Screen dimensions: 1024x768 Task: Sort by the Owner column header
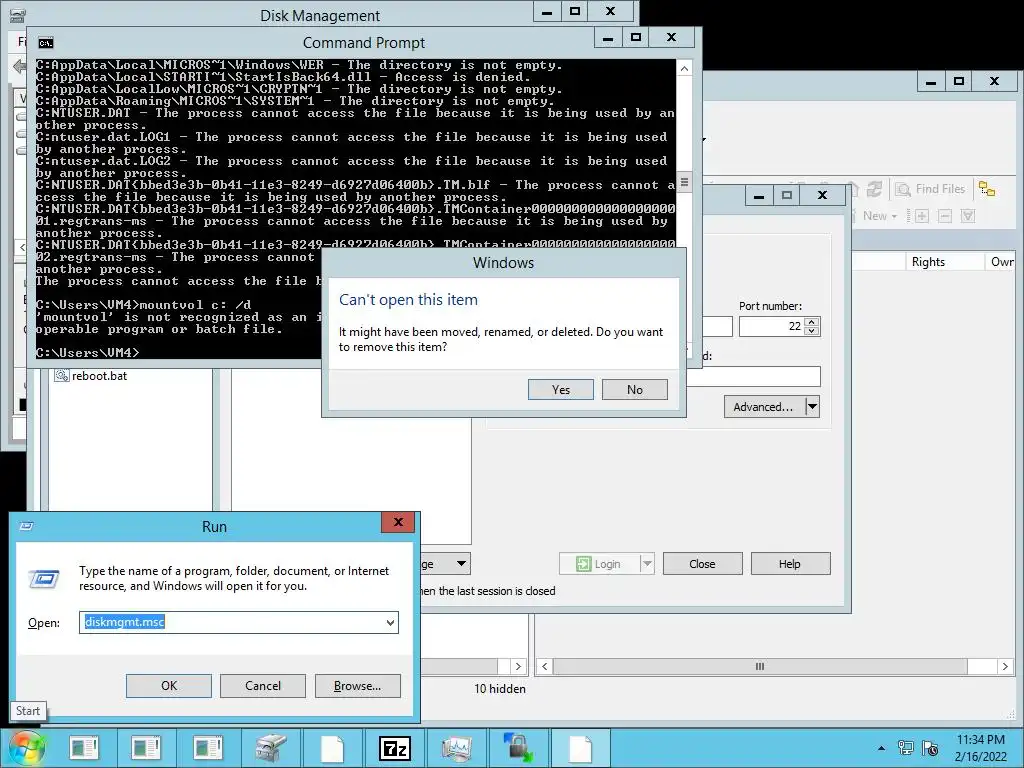(x=1002, y=262)
